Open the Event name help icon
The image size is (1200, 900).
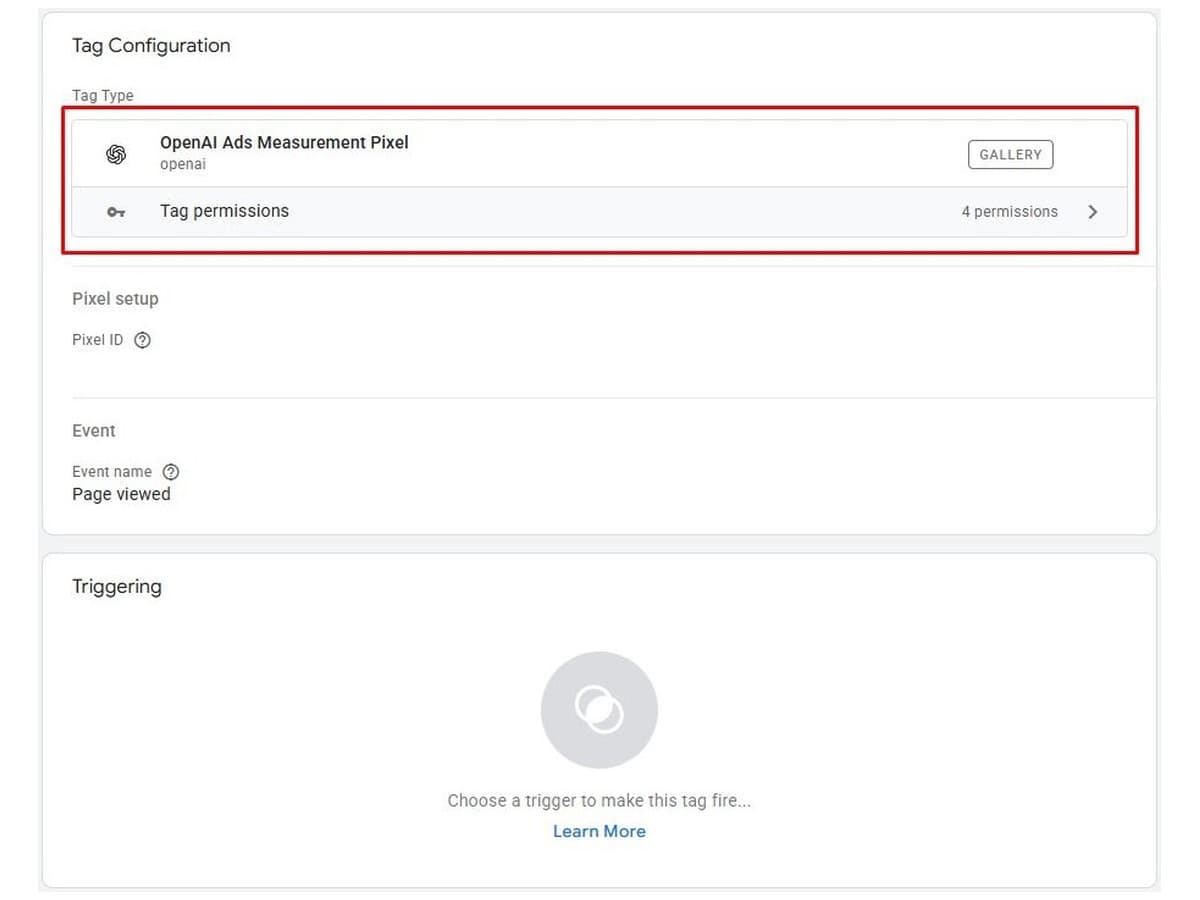pos(171,472)
